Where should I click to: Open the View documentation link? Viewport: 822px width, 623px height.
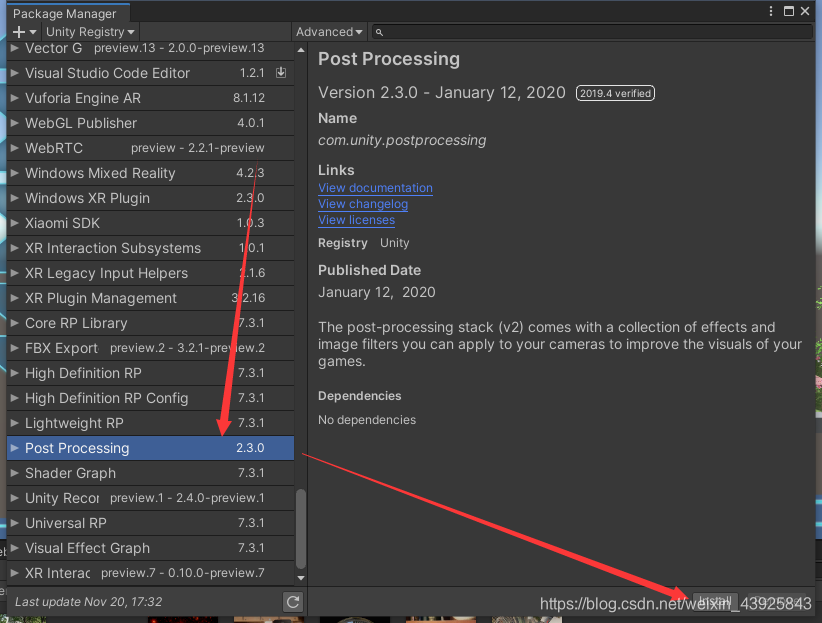375,188
